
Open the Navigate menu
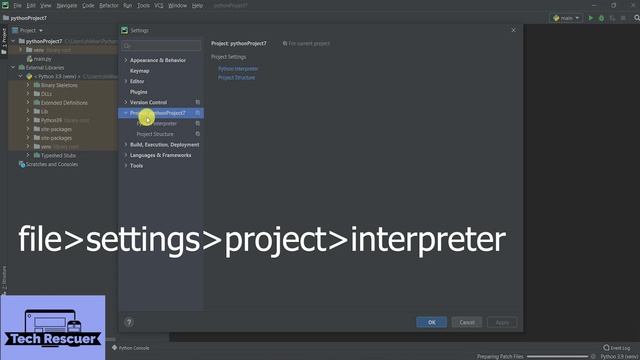(67, 6)
